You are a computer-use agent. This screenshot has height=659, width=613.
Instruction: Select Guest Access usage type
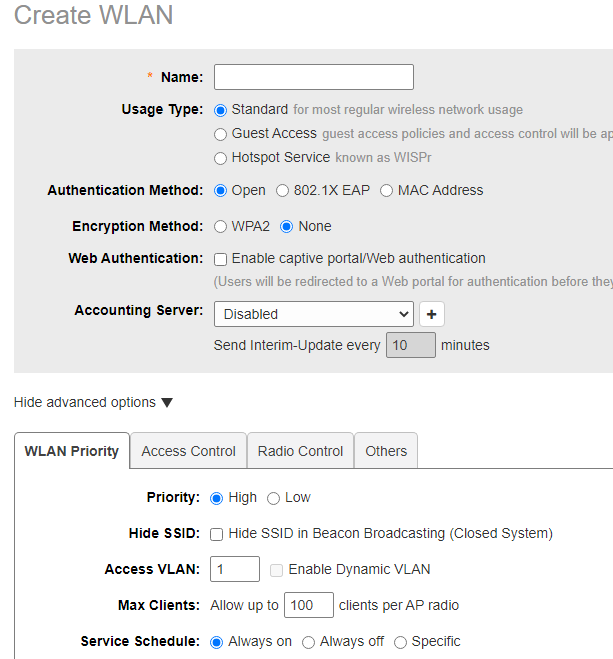pos(221,134)
